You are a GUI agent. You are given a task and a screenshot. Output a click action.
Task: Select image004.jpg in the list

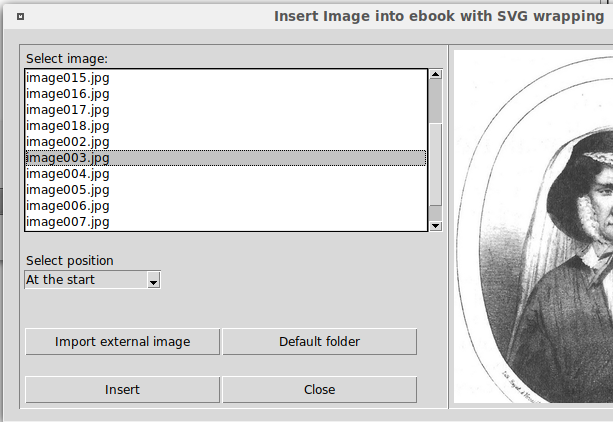pos(226,174)
